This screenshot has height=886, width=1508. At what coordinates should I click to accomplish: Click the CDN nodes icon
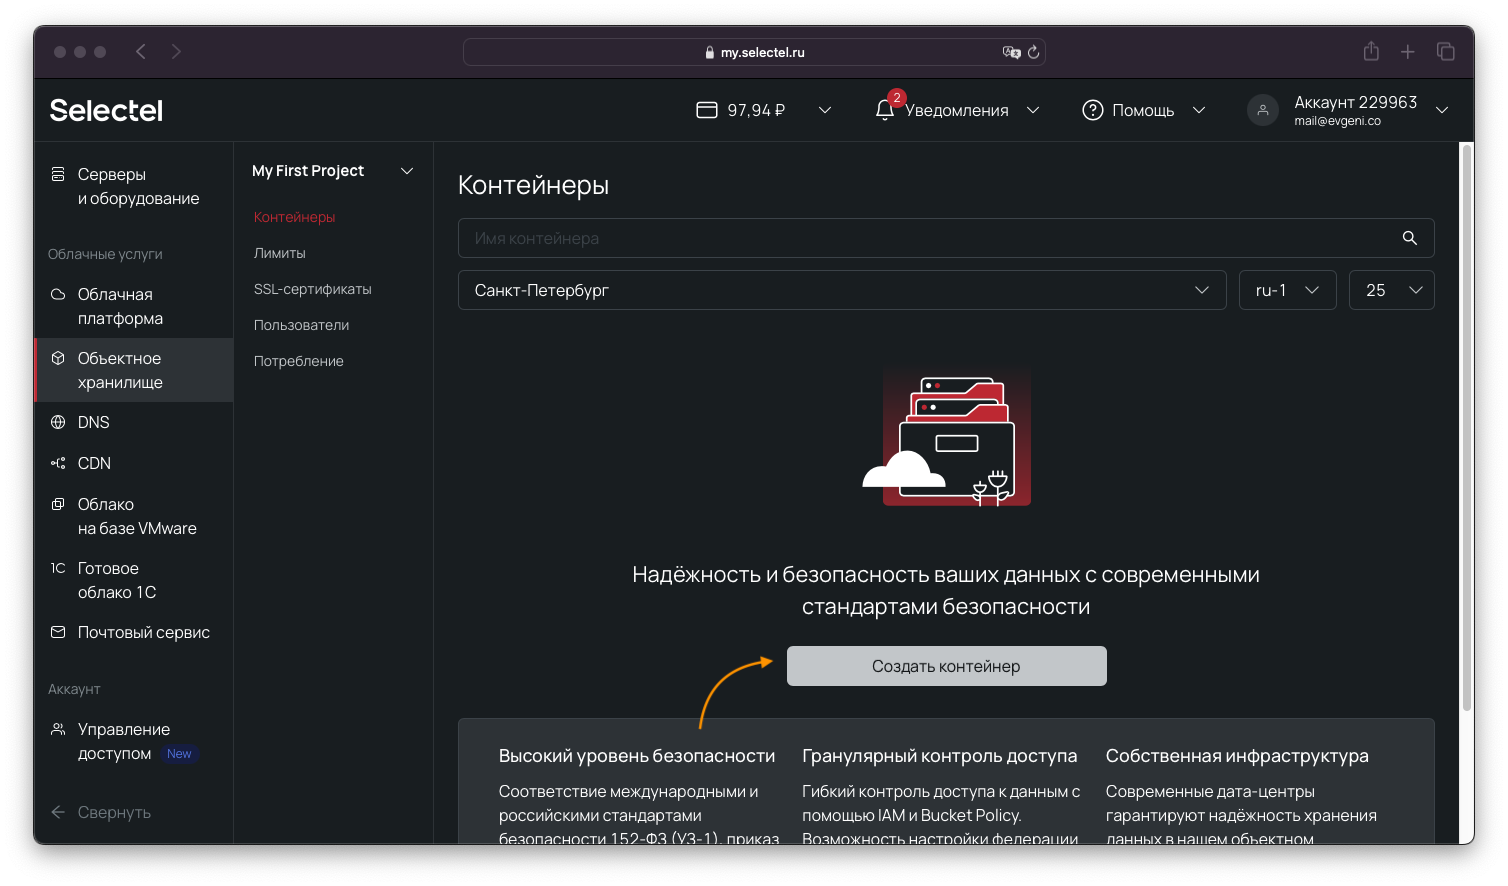pos(58,463)
